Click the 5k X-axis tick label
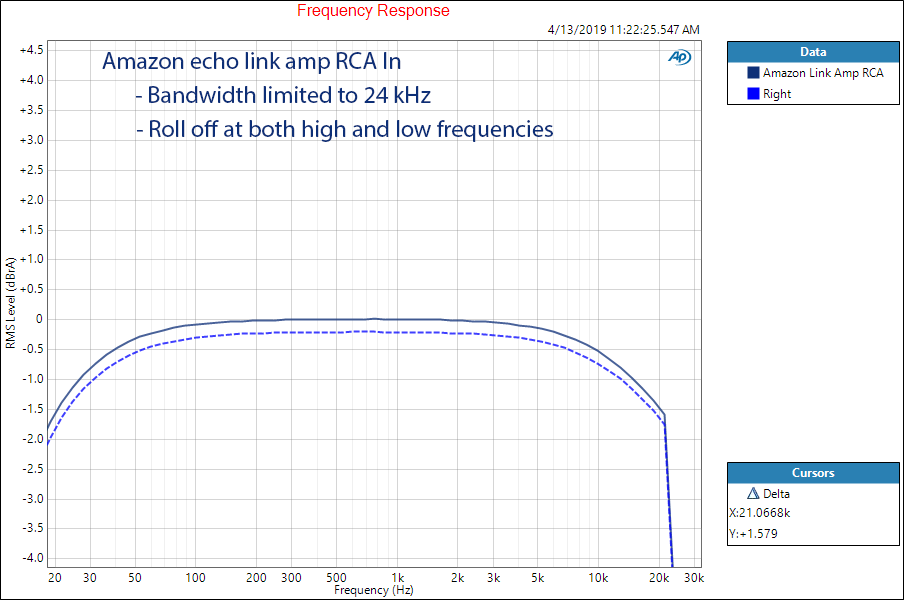The height and width of the screenshot is (600, 904). [537, 578]
